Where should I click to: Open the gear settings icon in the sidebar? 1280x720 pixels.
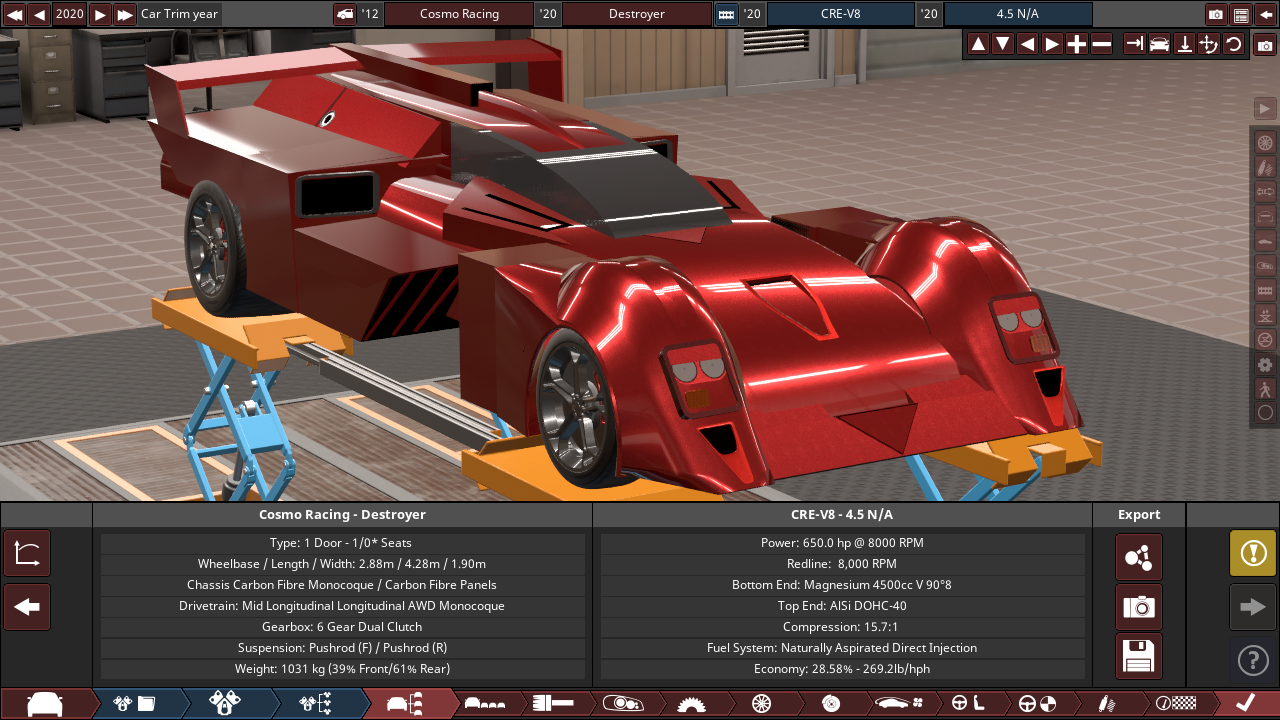tap(1265, 365)
